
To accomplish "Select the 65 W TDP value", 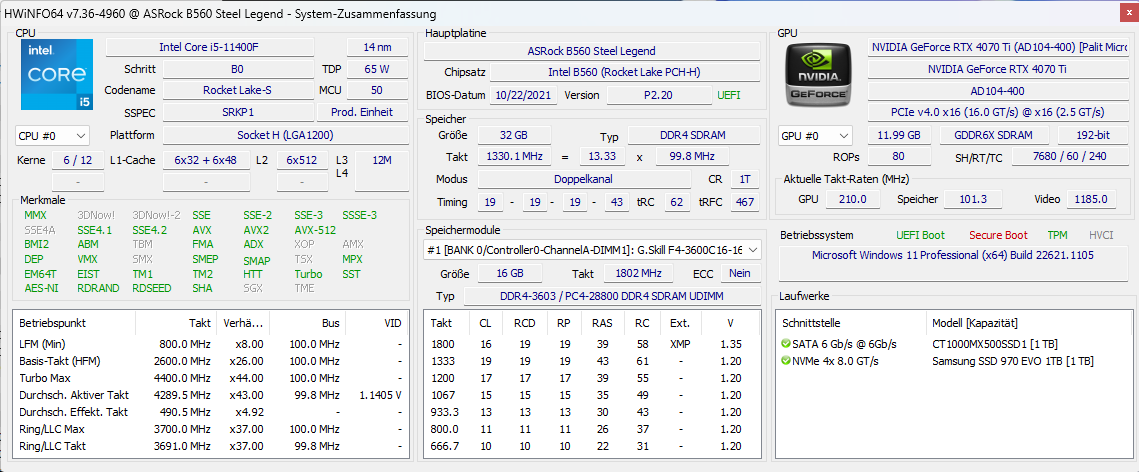I will [x=377, y=69].
